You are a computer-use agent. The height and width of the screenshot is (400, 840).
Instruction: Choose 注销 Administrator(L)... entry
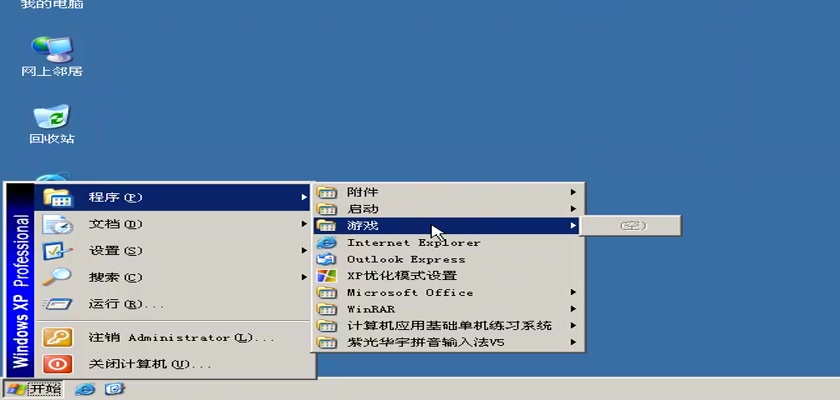coord(172,338)
